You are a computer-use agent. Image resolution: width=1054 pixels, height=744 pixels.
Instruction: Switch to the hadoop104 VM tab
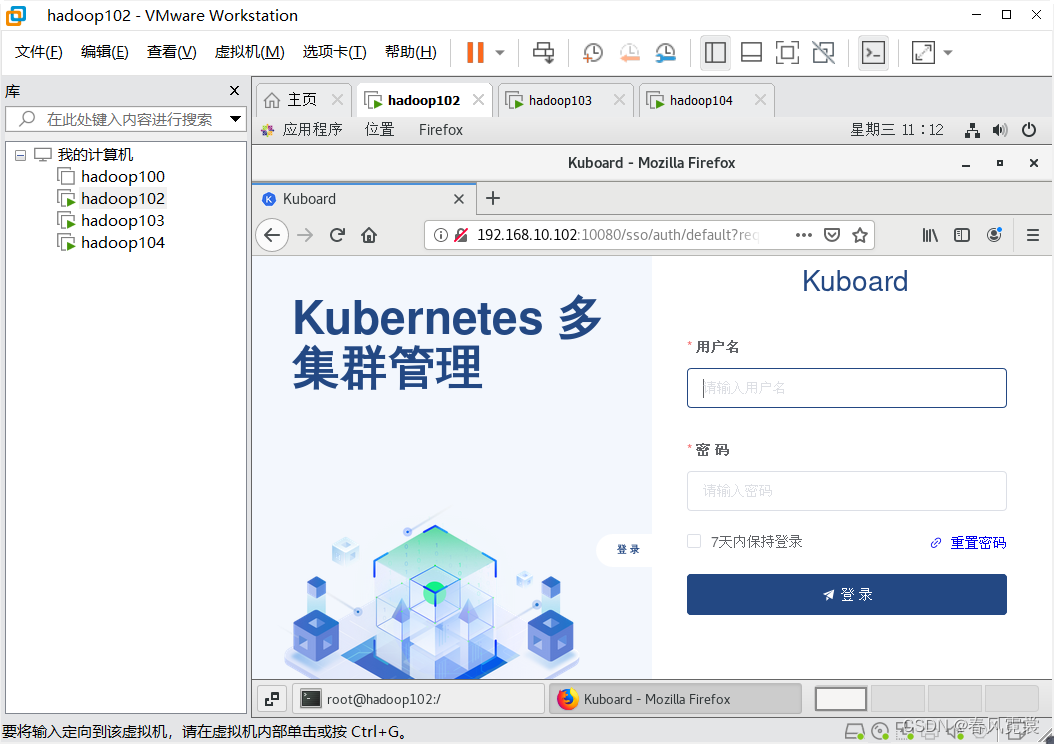pyautogui.click(x=700, y=100)
